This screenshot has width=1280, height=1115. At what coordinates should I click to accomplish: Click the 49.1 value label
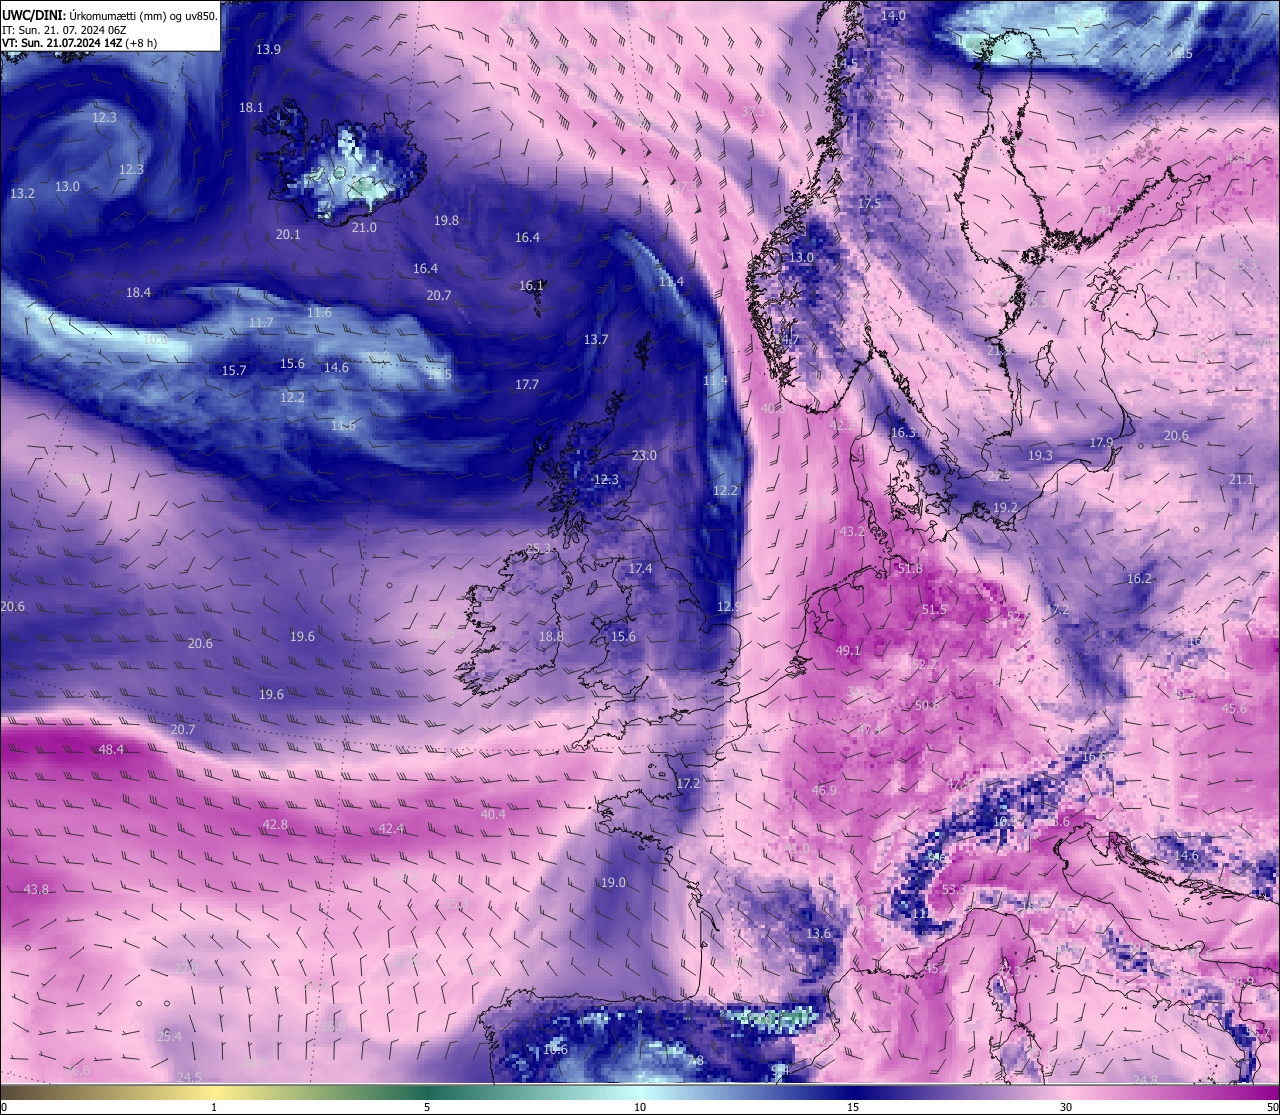848,651
